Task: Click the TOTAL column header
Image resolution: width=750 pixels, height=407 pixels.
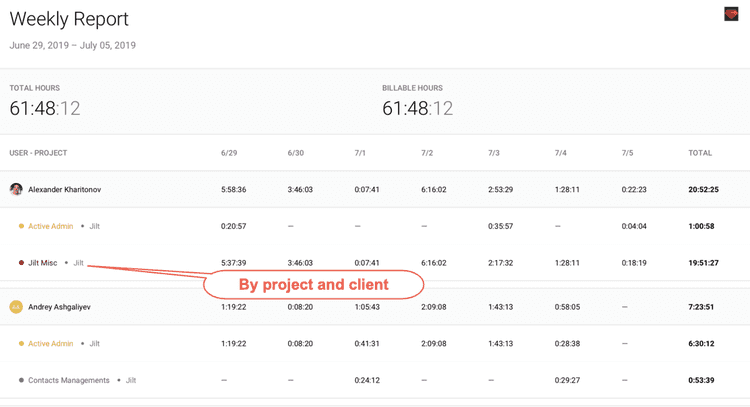Action: click(700, 153)
